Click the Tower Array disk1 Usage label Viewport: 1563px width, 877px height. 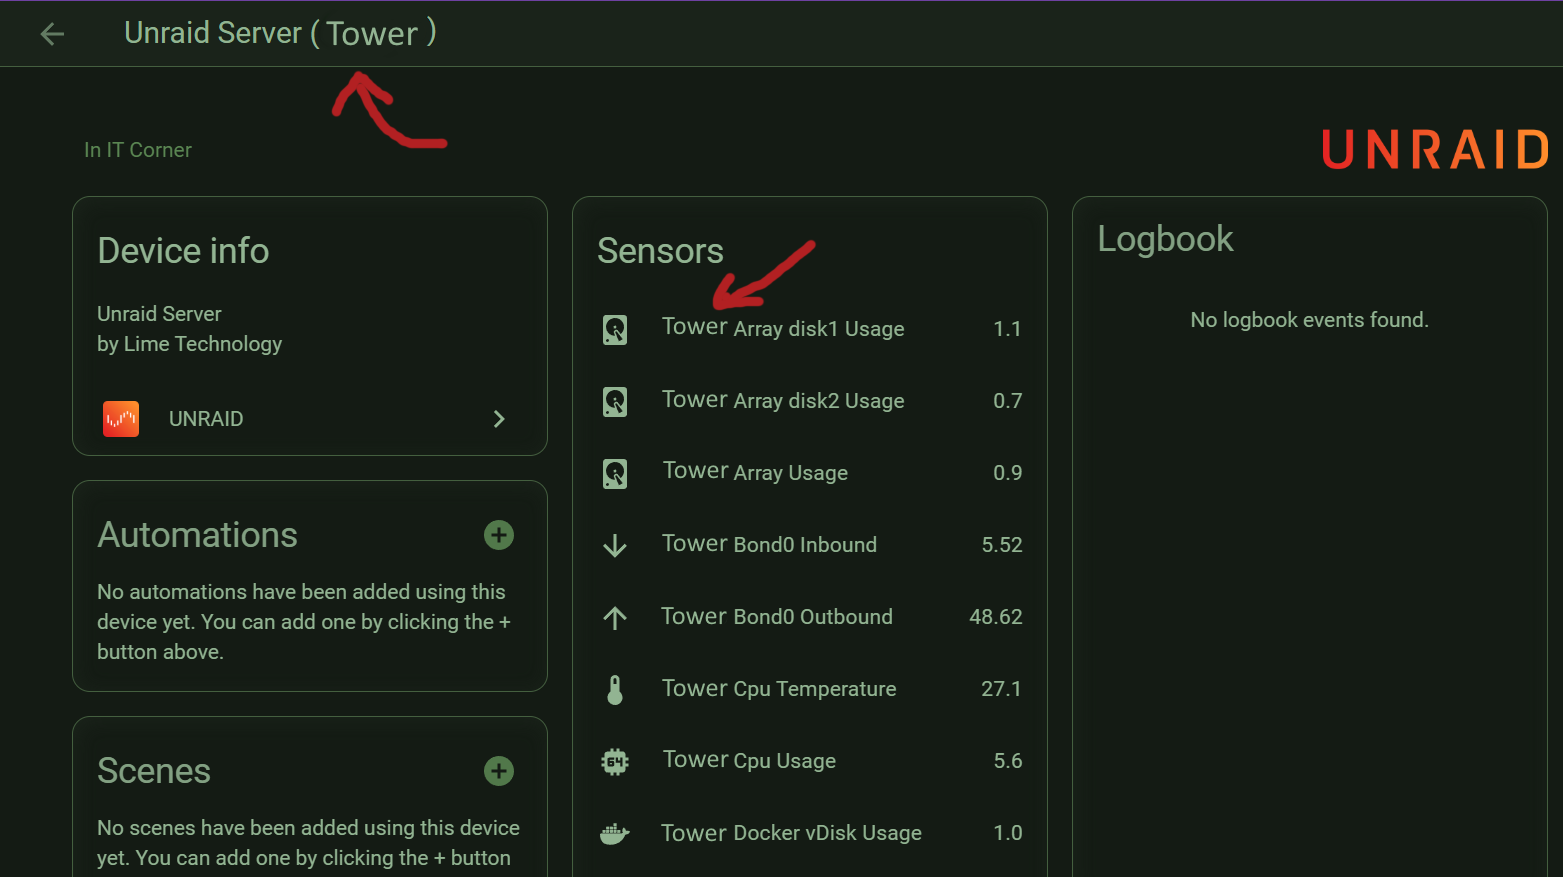783,328
